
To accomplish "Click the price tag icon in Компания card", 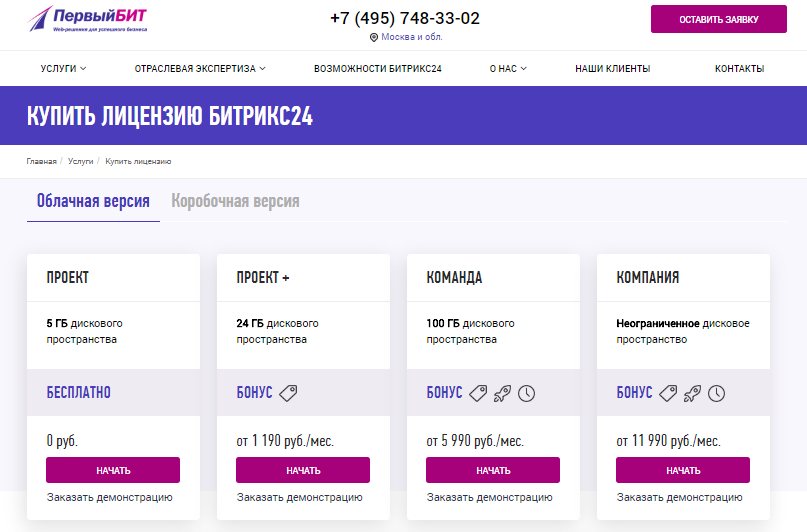I will pos(668,393).
